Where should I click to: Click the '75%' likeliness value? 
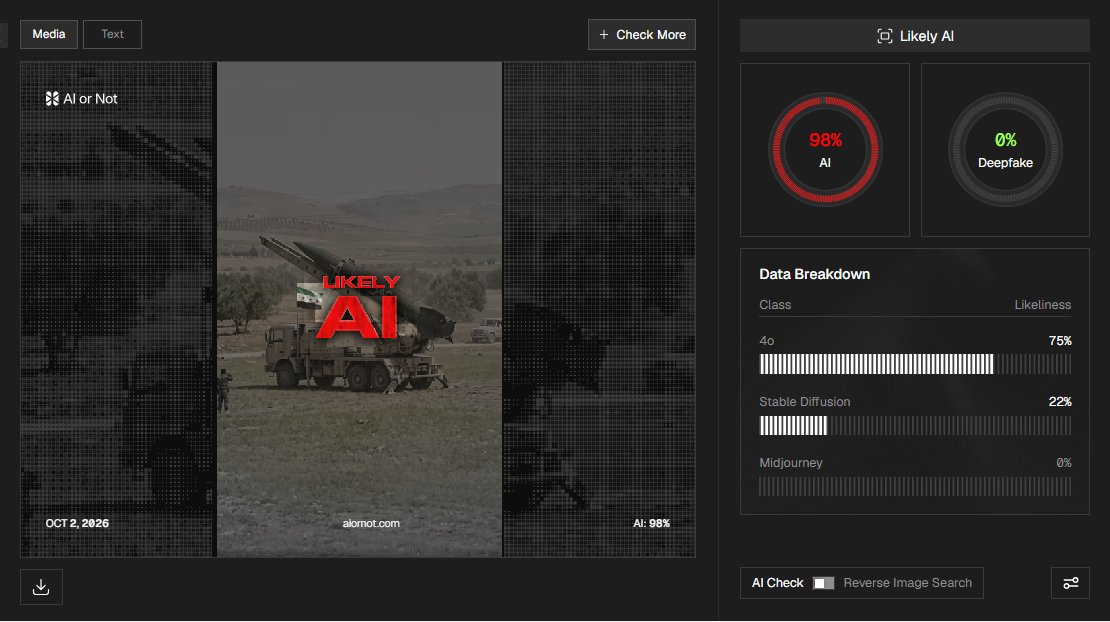tap(1060, 341)
